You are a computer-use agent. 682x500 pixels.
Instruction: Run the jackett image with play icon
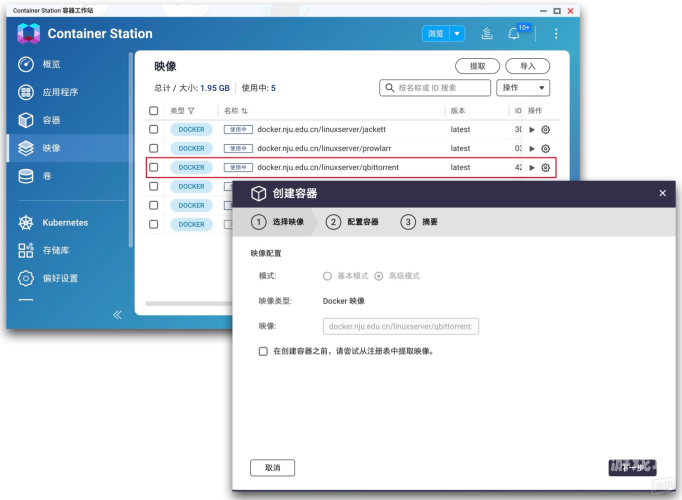point(532,130)
